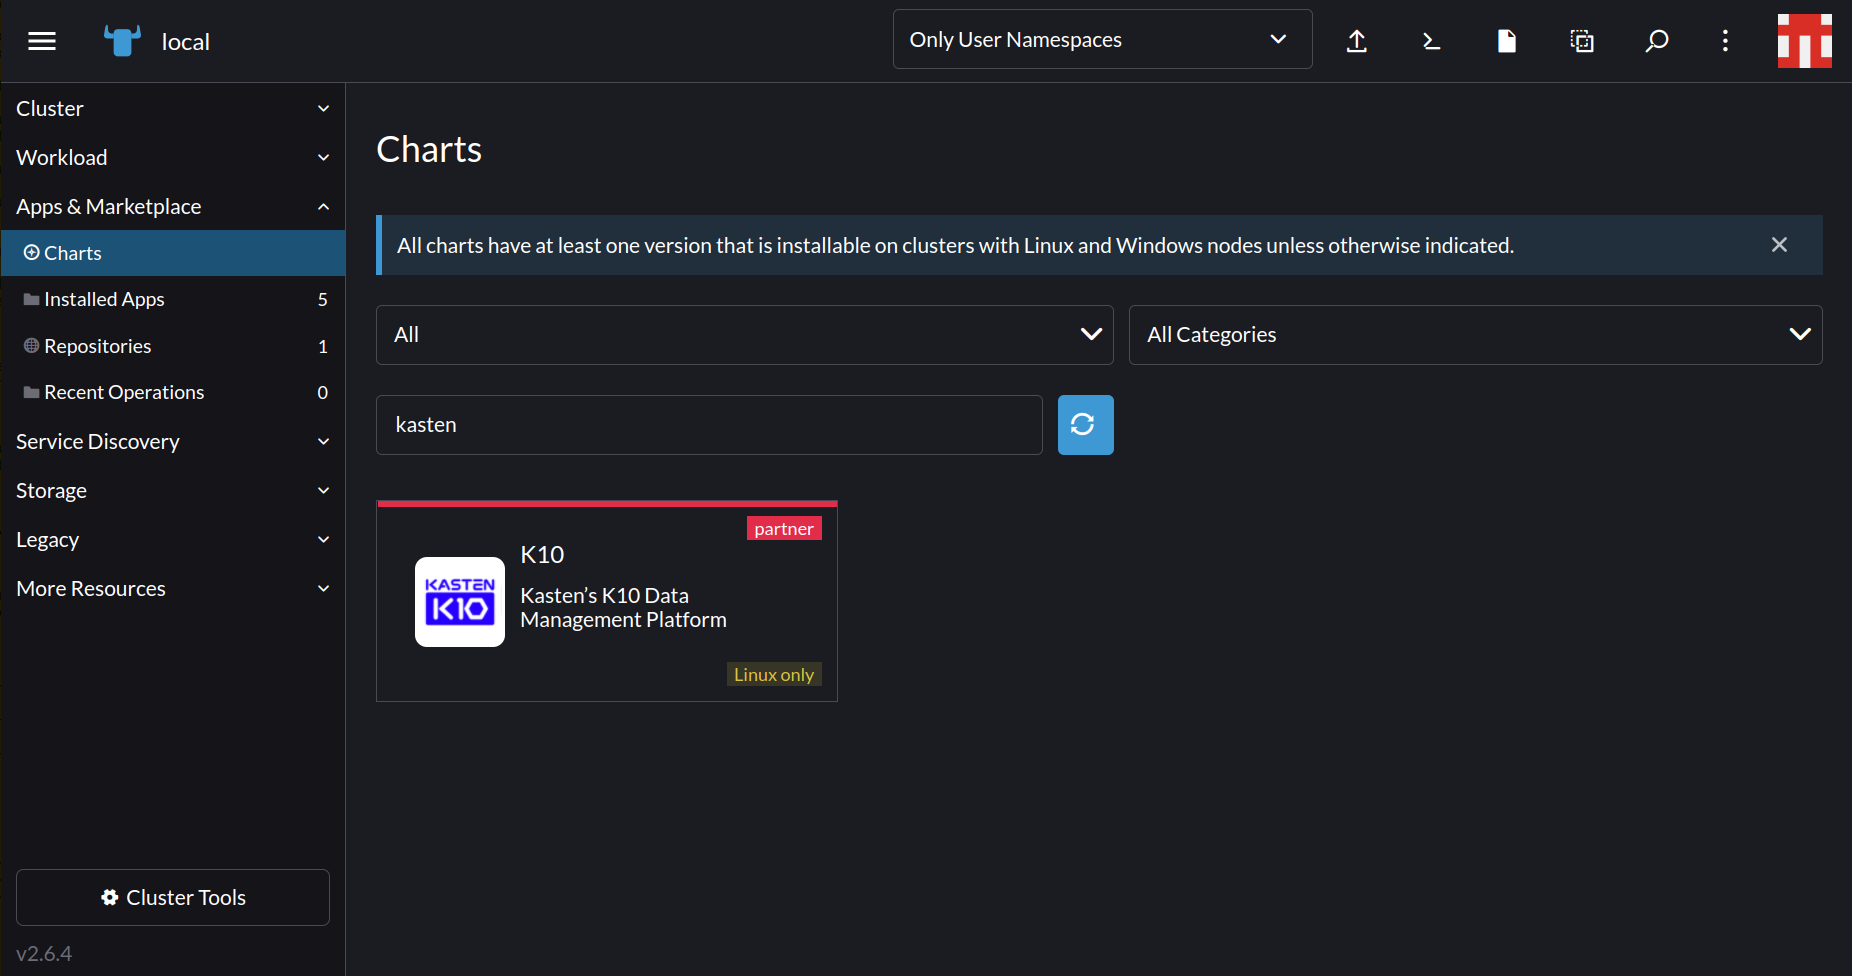Image resolution: width=1852 pixels, height=976 pixels.
Task: Open the resource search magnifier icon
Action: 1656,41
